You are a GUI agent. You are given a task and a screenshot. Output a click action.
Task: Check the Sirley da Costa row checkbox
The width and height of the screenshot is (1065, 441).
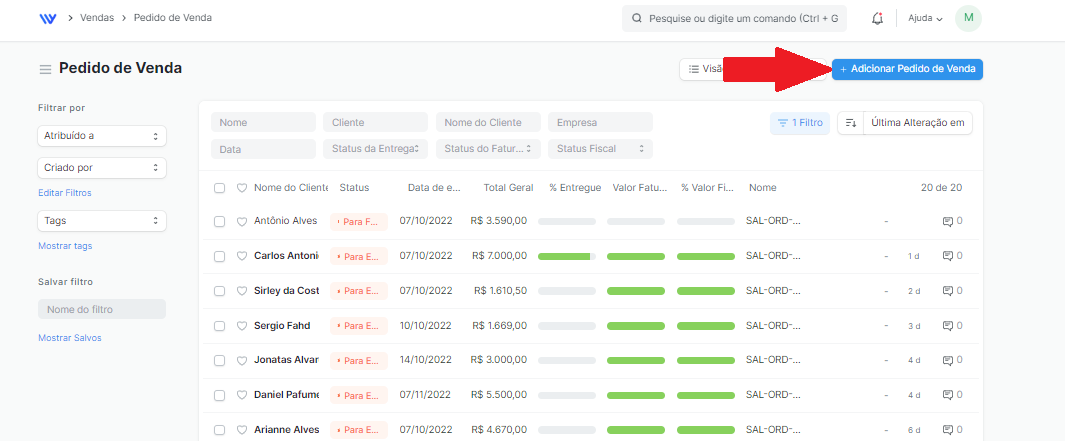[219, 291]
